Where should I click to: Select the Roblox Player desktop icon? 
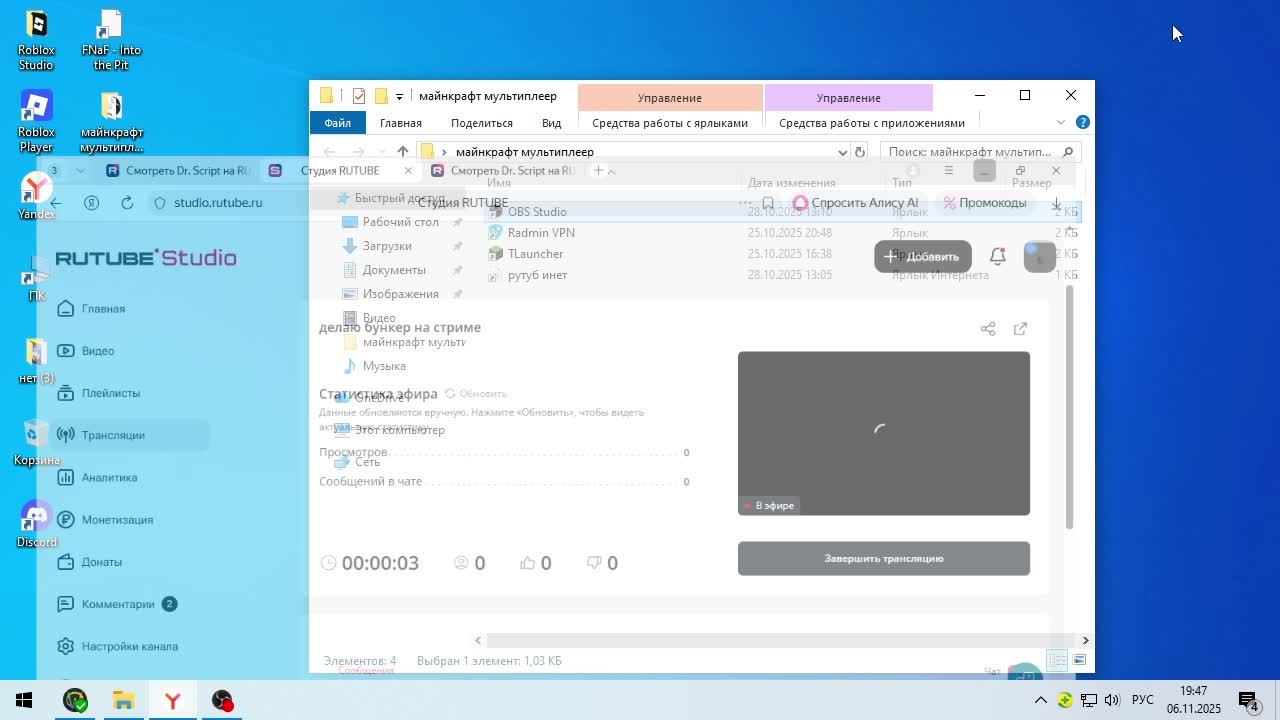(36, 121)
